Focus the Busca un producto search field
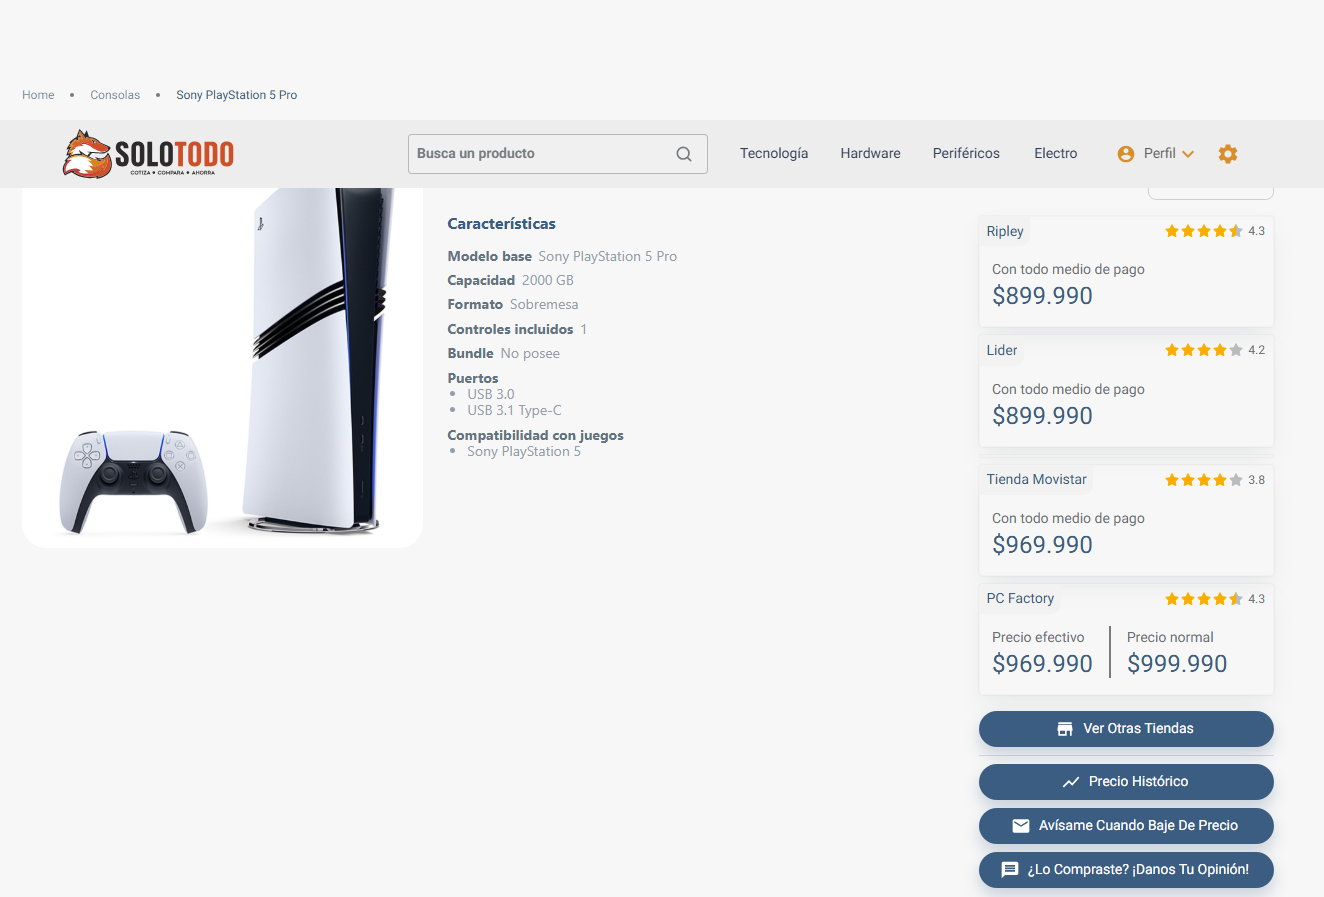This screenshot has width=1324, height=897. (x=558, y=154)
